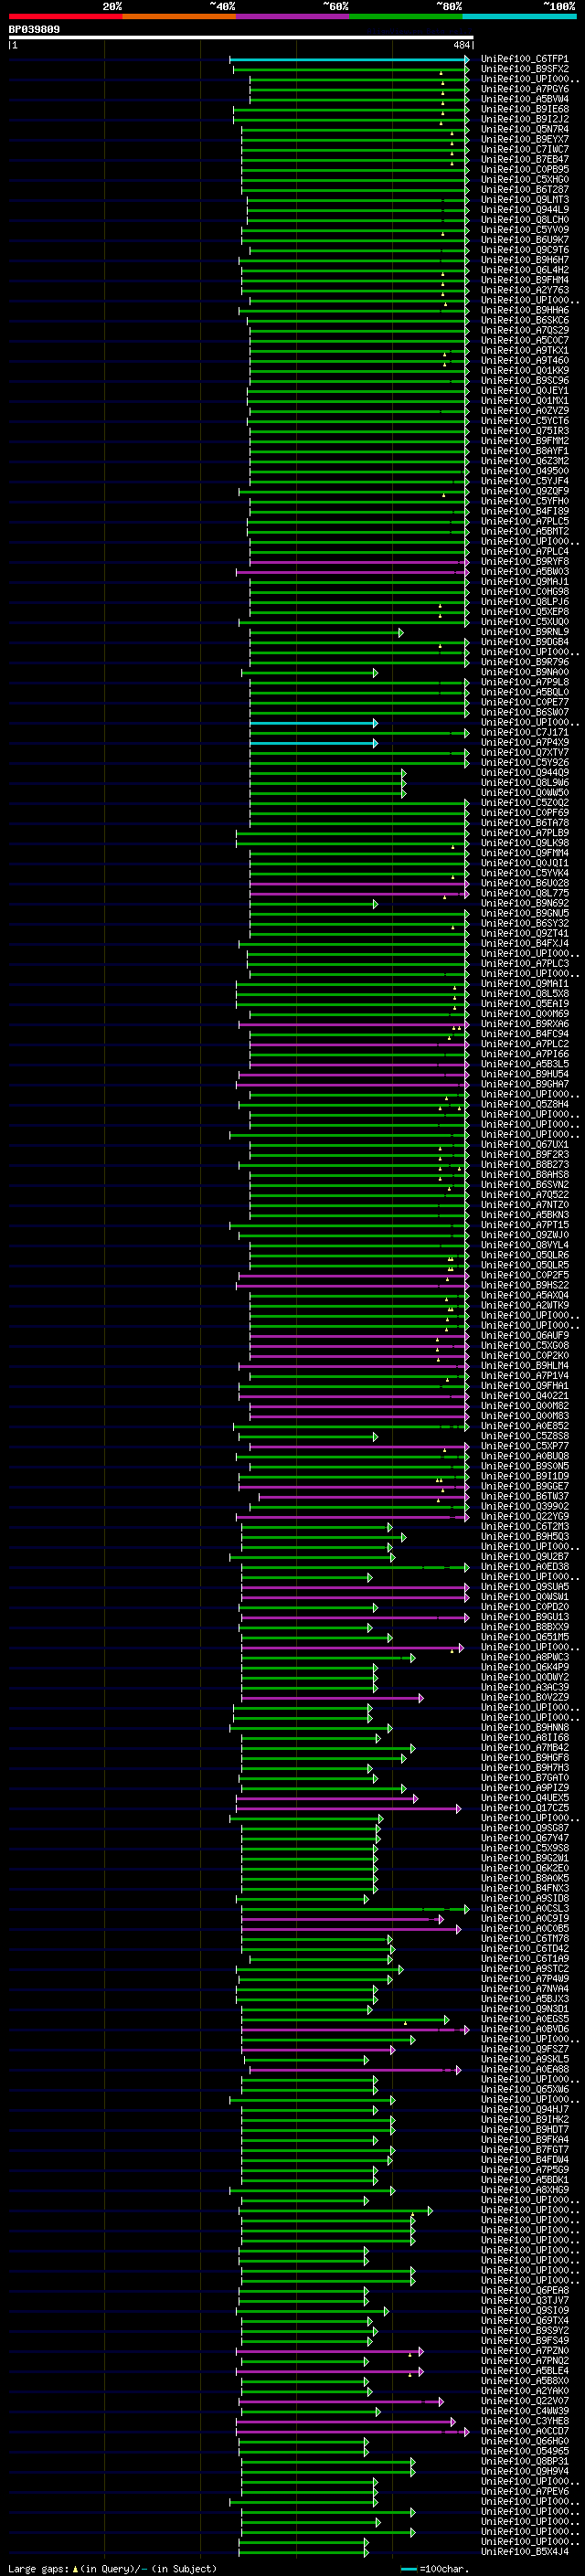Screen dimensions: 585x2576
Task: Click on UniRef100_Q8LCH0
Action: [525, 219]
